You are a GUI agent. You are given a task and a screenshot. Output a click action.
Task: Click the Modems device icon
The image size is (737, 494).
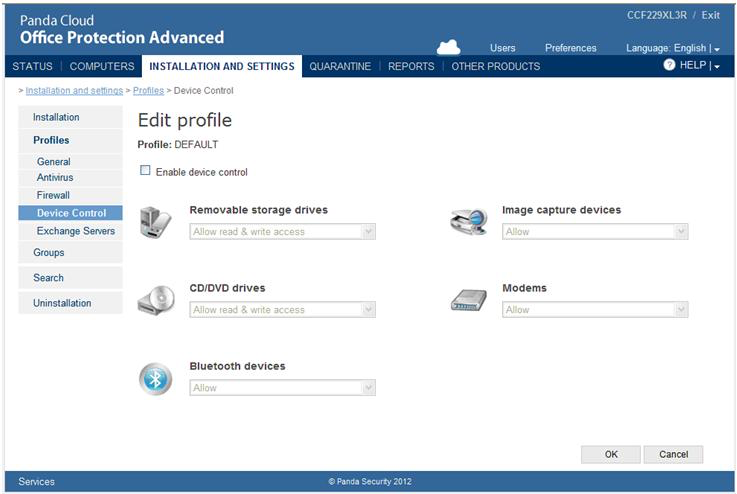point(469,300)
